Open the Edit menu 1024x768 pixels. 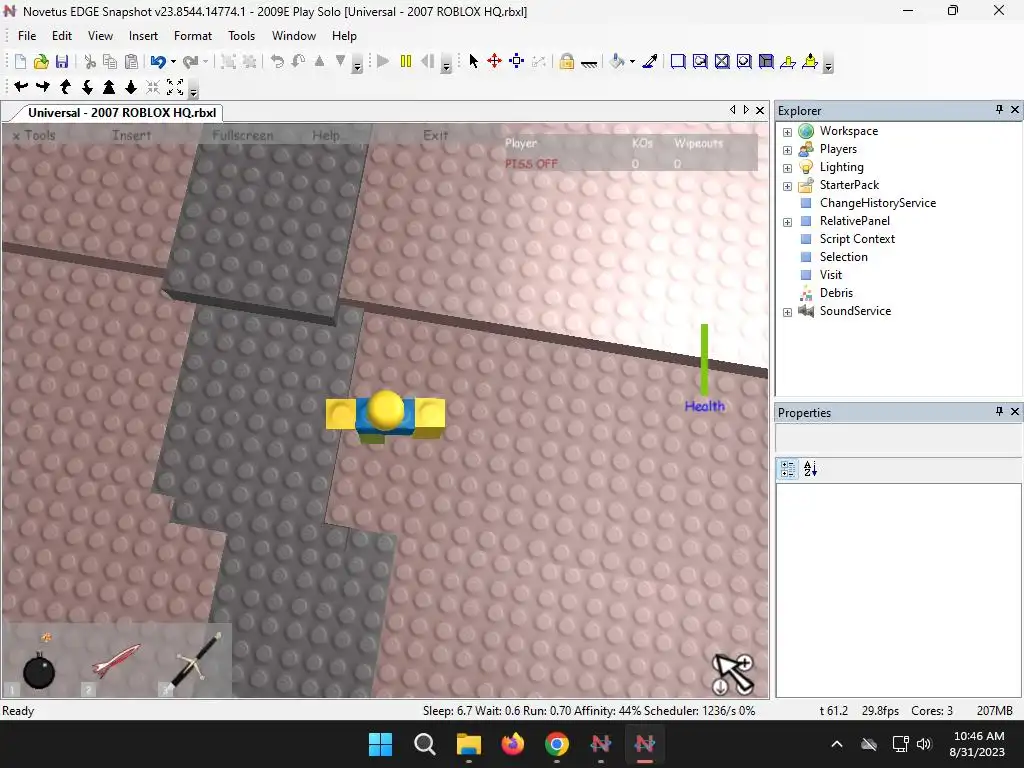click(62, 36)
